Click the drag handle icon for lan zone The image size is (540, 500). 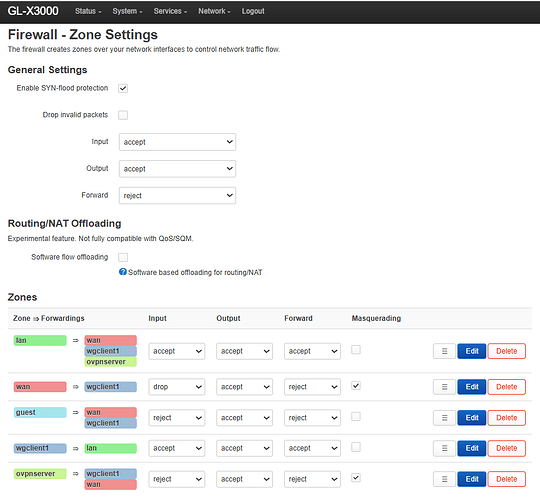[444, 351]
